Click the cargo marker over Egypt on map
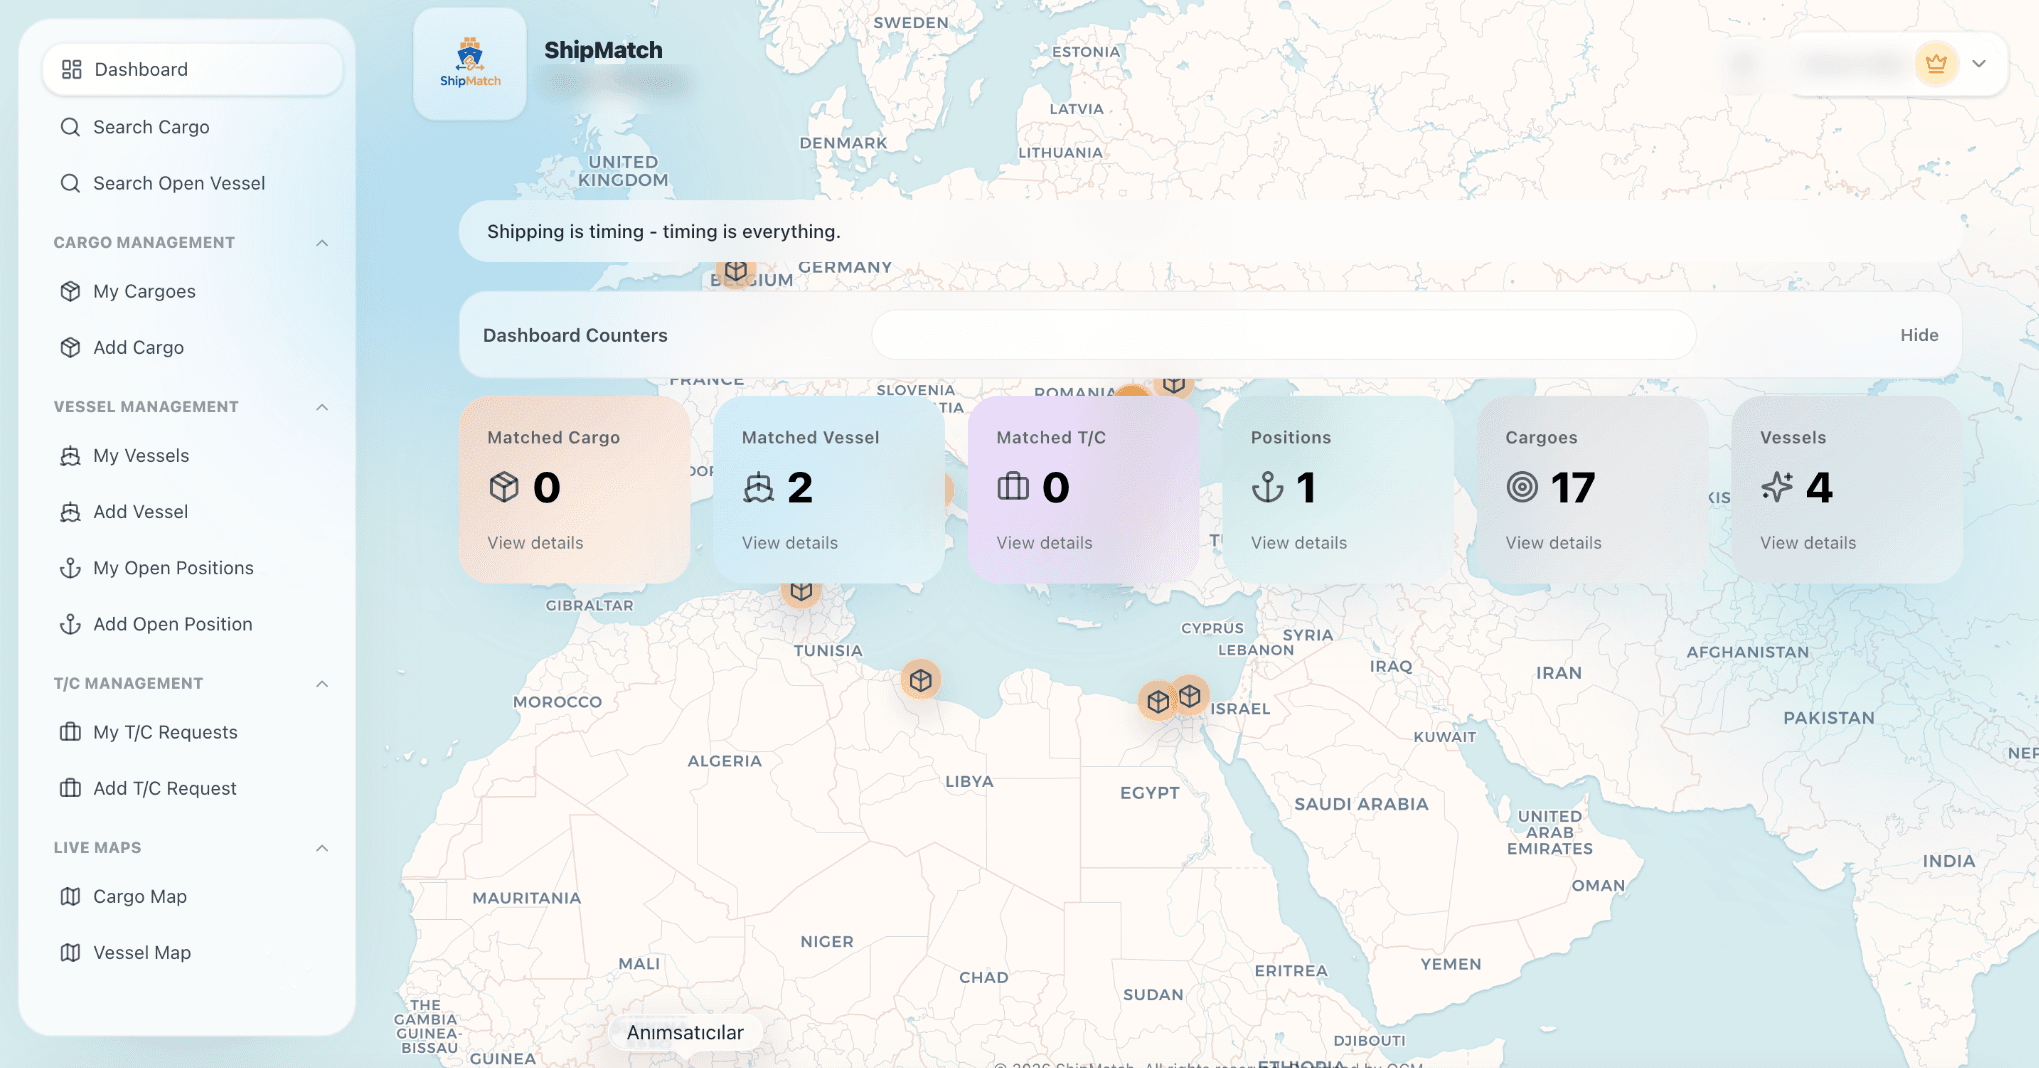 click(x=1158, y=700)
